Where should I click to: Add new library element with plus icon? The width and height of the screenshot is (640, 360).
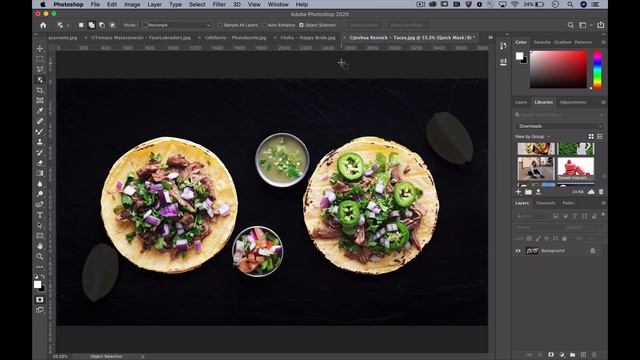click(x=518, y=192)
